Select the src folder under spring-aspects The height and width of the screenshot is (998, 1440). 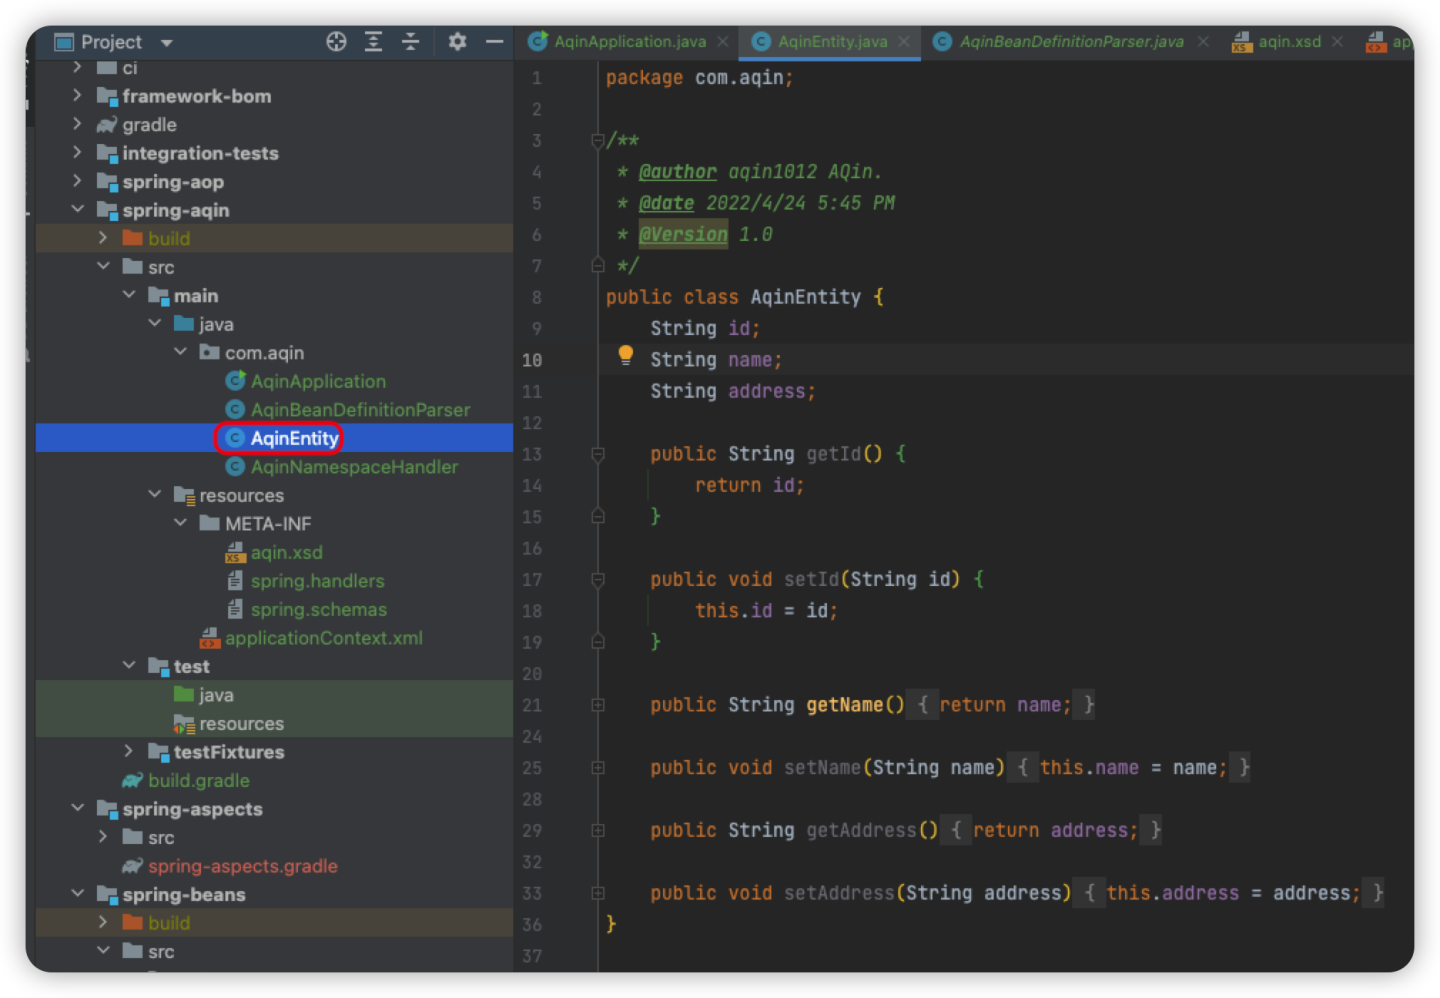click(x=161, y=837)
